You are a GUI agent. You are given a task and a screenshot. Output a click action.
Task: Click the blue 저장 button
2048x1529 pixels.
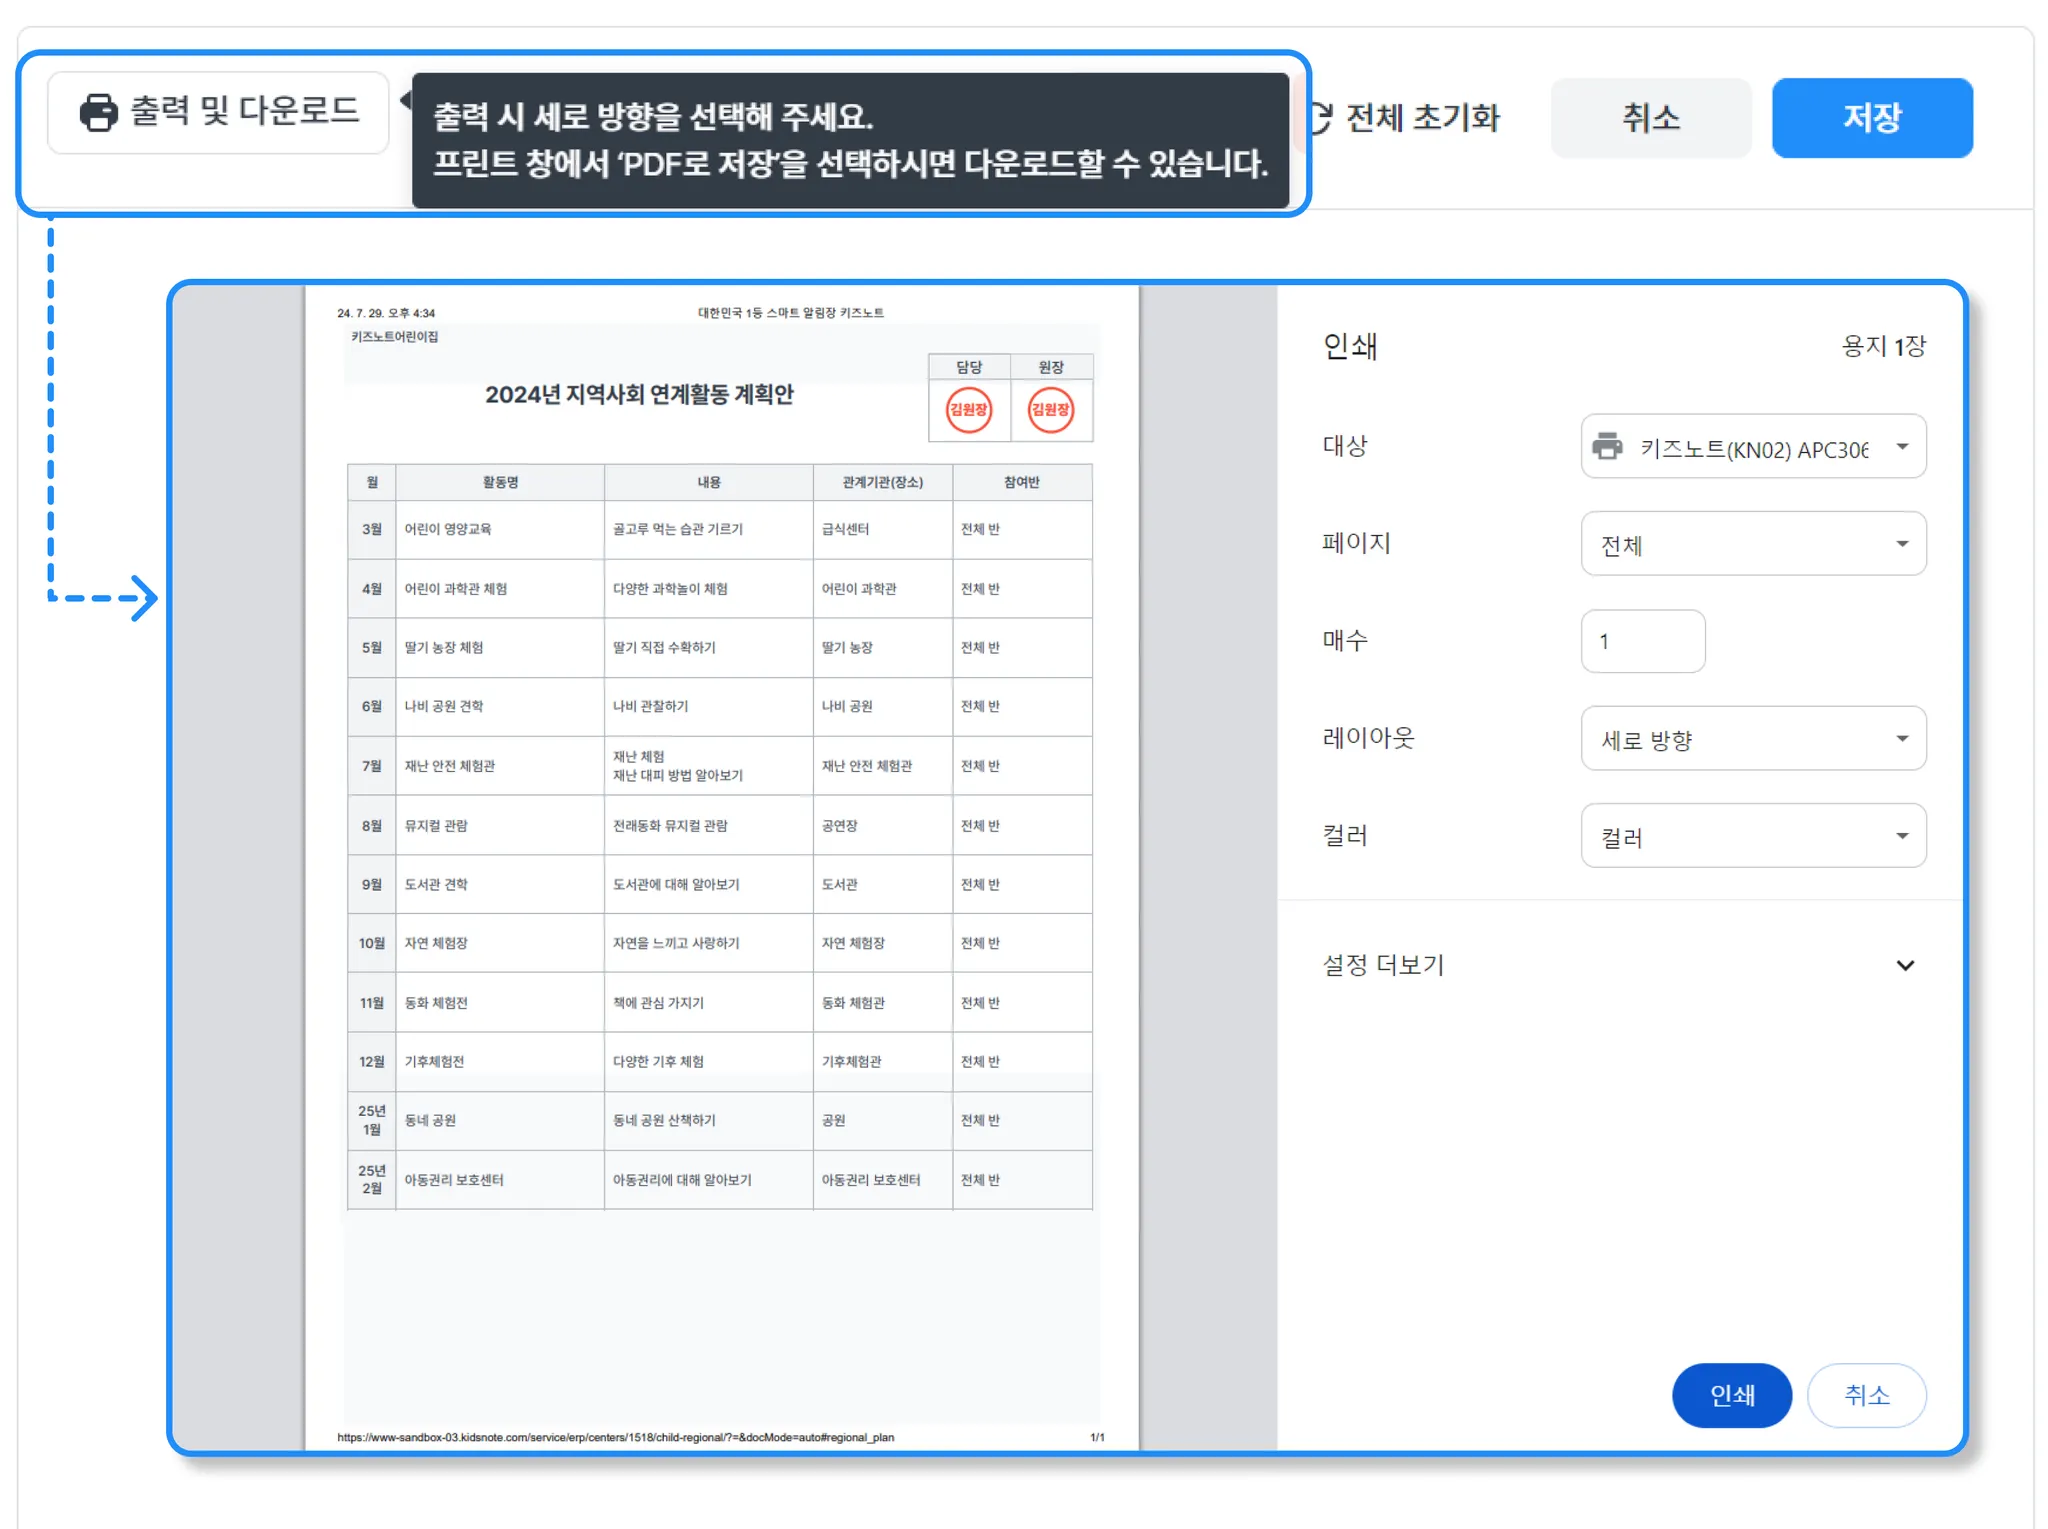(x=1871, y=118)
